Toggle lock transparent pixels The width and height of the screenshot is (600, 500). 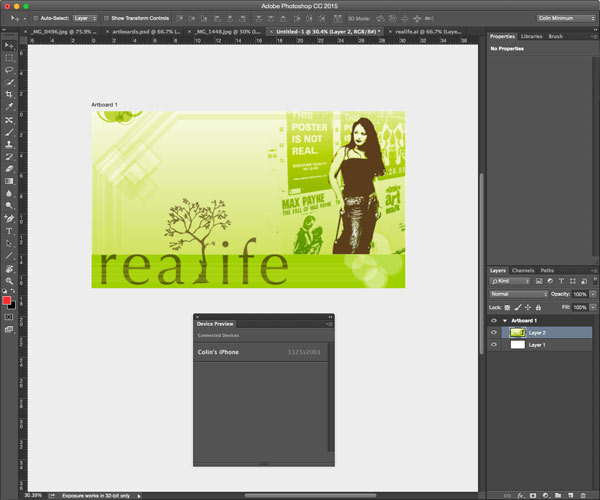pyautogui.click(x=507, y=307)
